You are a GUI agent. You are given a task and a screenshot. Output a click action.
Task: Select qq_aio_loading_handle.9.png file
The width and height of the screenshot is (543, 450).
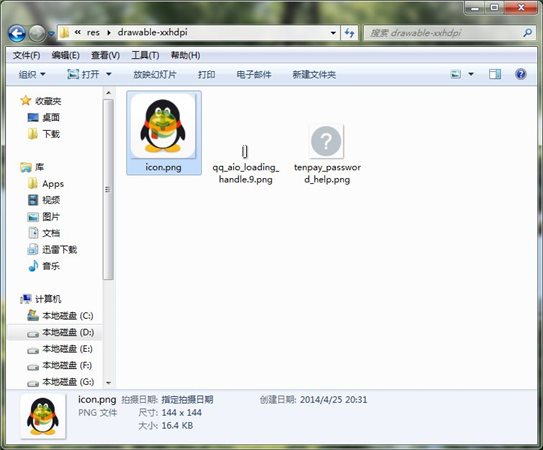pos(246,165)
